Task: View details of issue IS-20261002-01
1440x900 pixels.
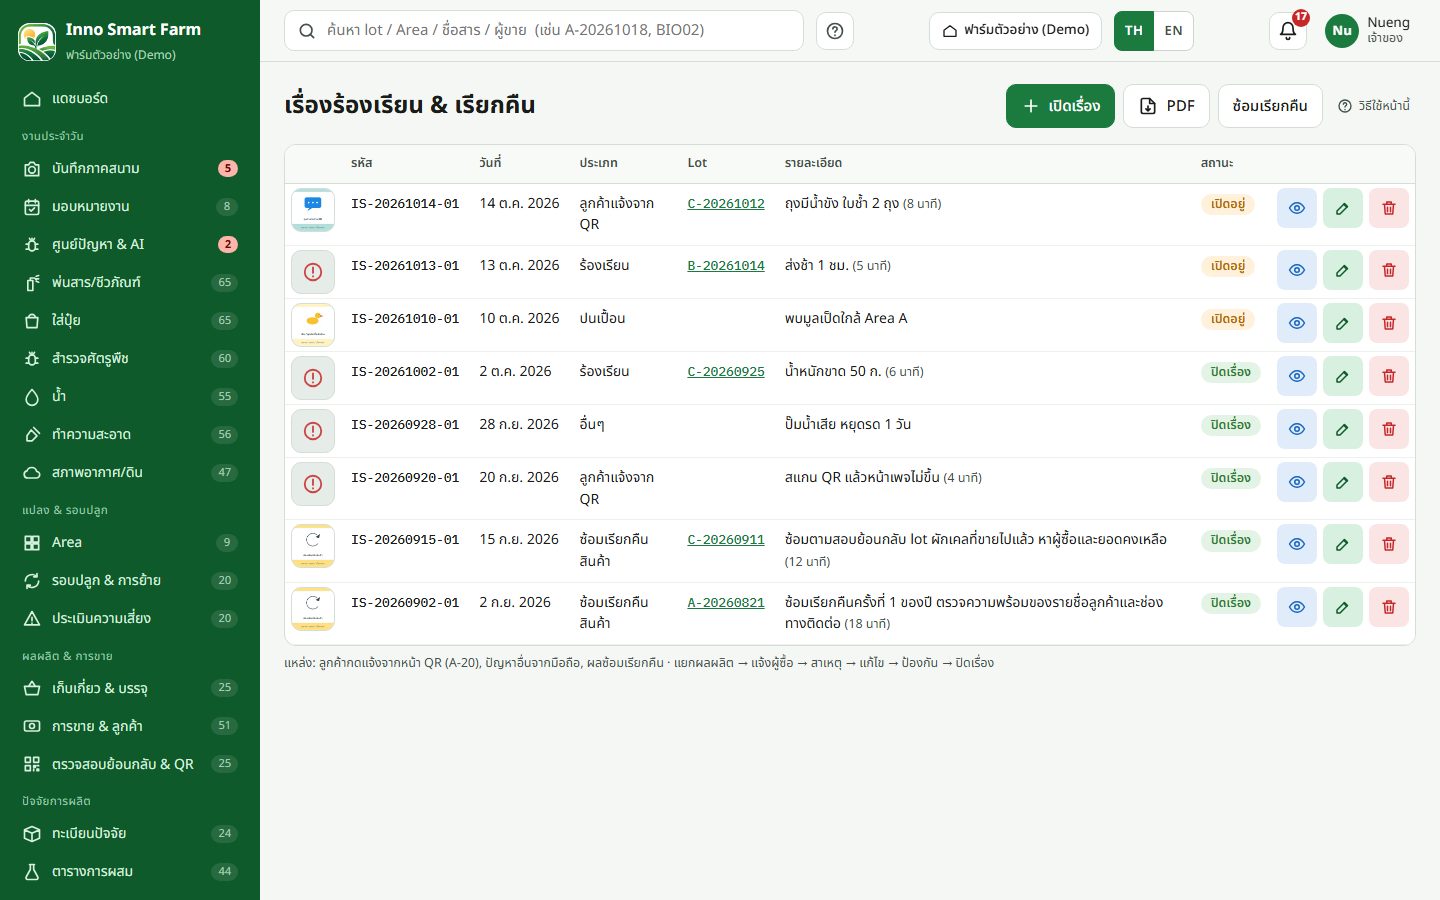Action: (x=1296, y=376)
